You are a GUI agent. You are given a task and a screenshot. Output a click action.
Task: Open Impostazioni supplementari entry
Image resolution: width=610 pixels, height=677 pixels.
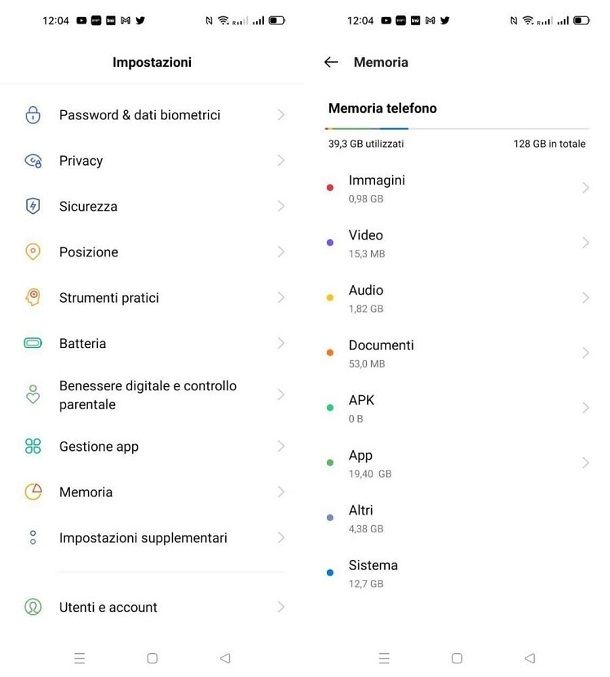pyautogui.click(x=152, y=538)
